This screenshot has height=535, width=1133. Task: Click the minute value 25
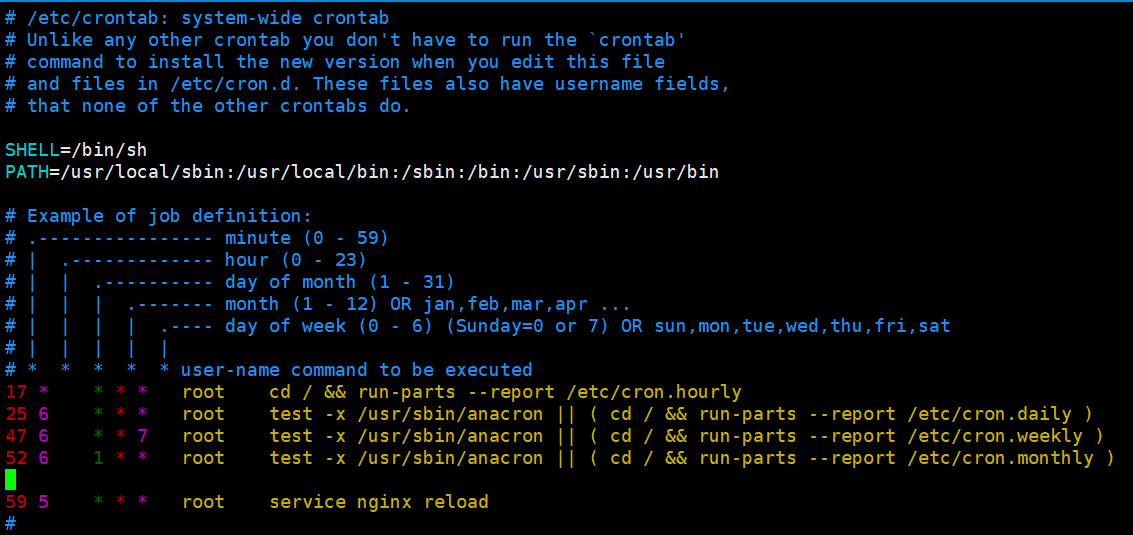click(x=16, y=414)
